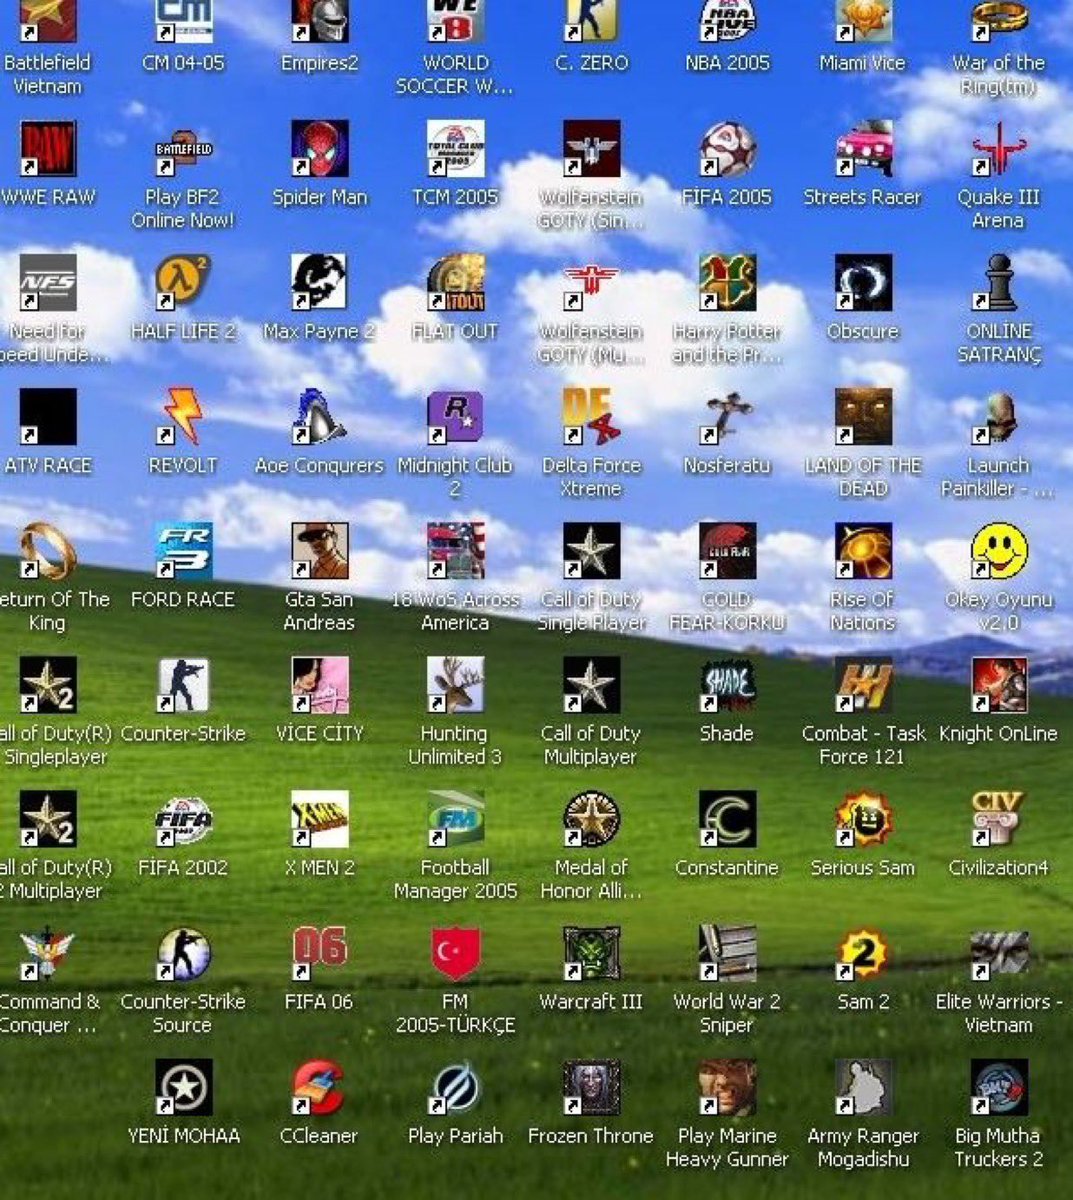Launch the CCleaner desktop icon
Screen dimensions: 1073x1200
[x=319, y=1087]
